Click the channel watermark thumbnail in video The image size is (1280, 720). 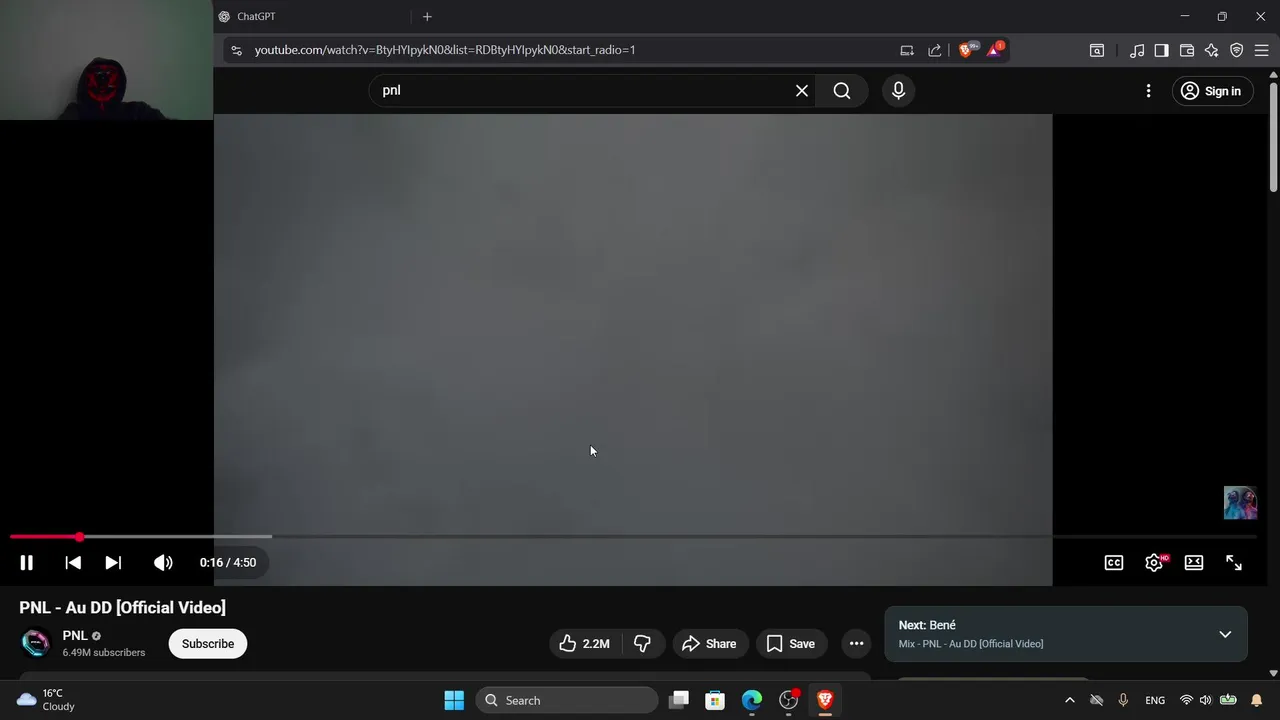tap(1240, 503)
